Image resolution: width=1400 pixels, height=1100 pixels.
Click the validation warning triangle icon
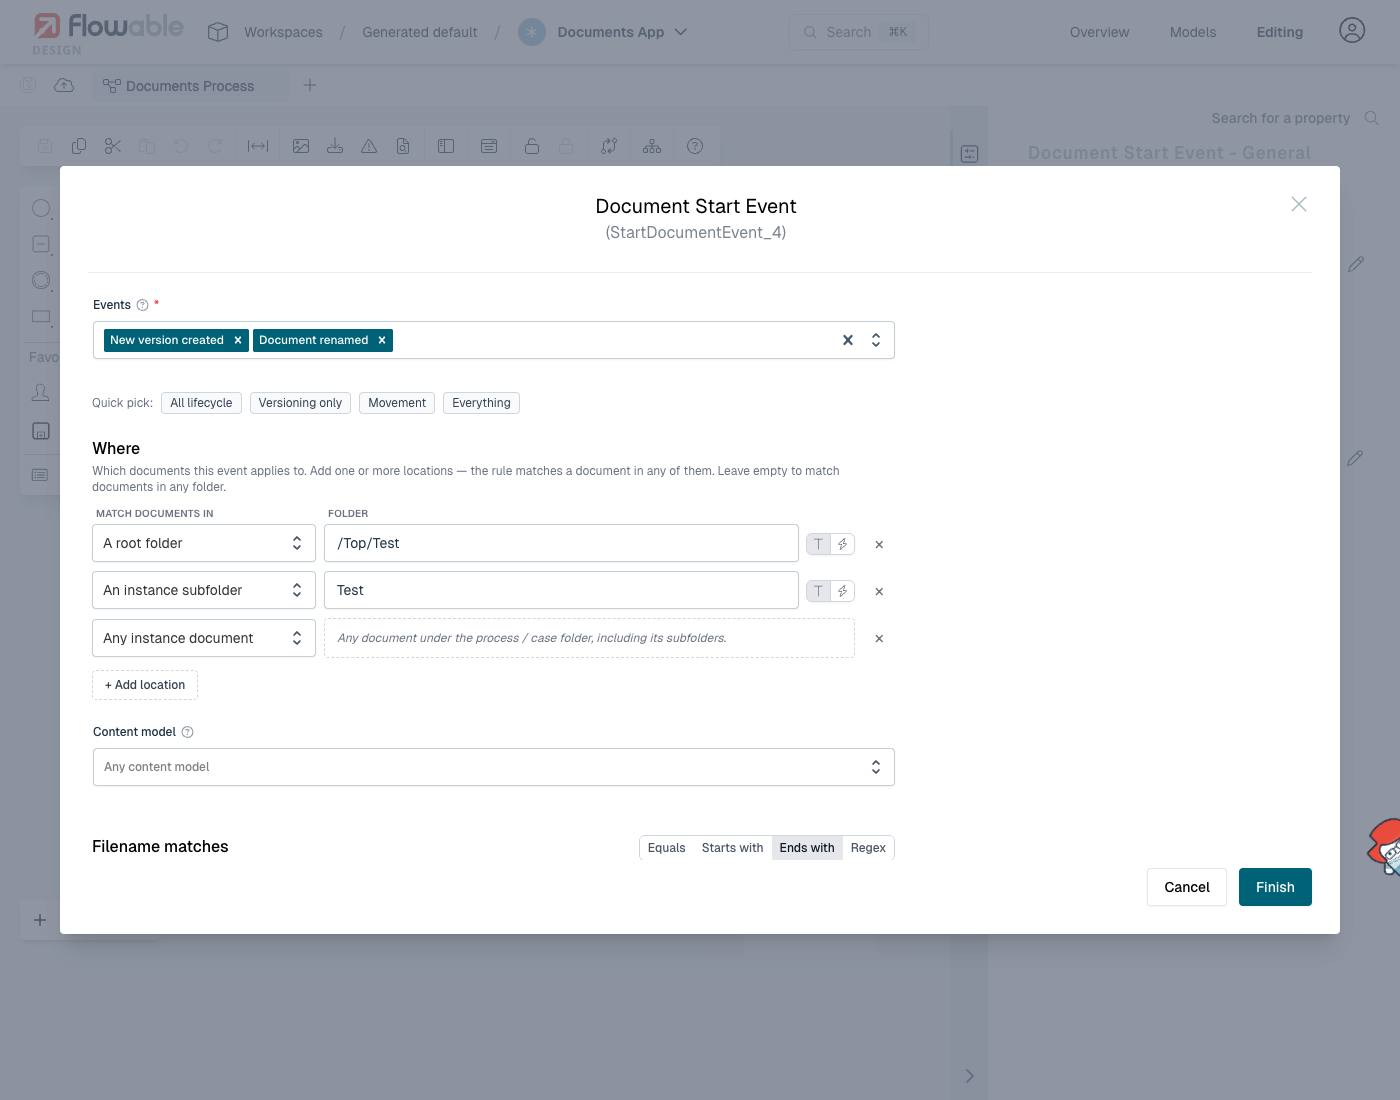[369, 146]
